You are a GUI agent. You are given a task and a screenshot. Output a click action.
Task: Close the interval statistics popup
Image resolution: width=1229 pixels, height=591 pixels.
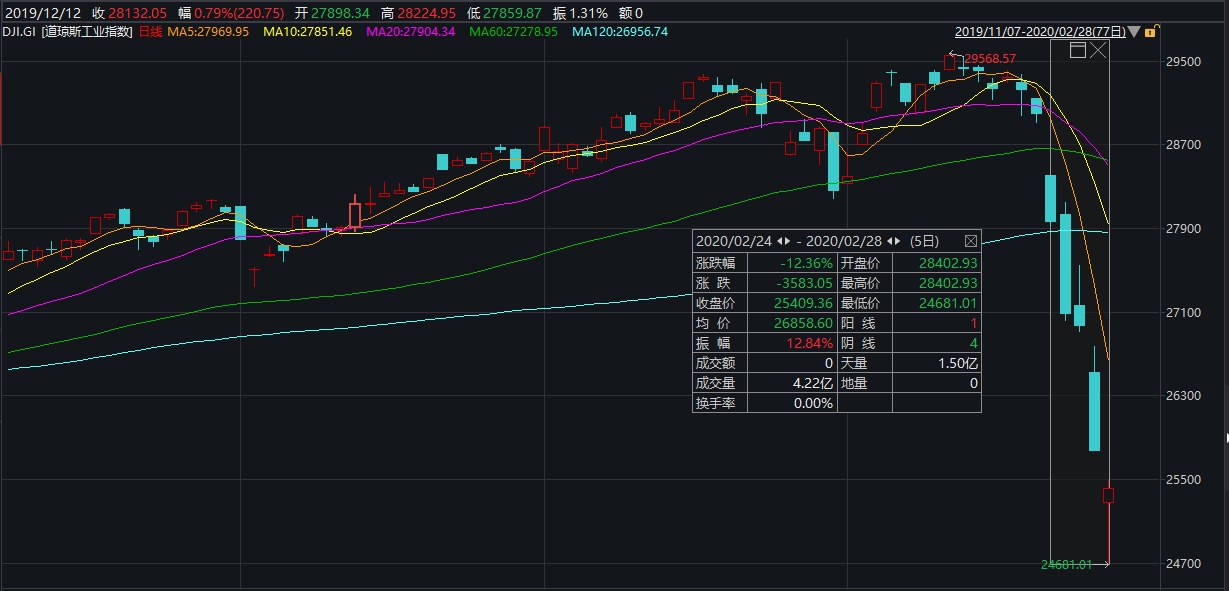(x=971, y=241)
